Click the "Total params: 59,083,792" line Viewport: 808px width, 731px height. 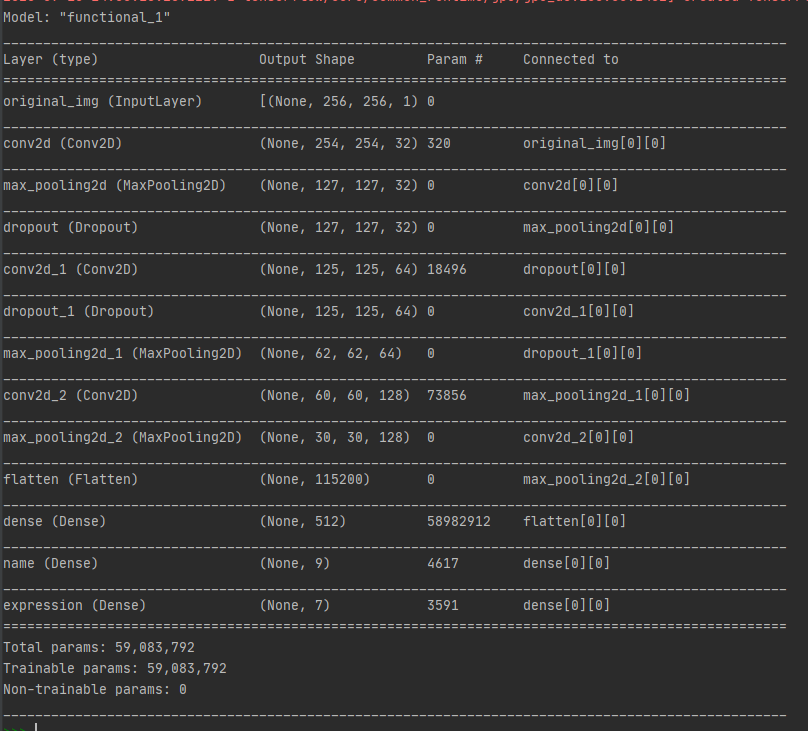pos(99,647)
